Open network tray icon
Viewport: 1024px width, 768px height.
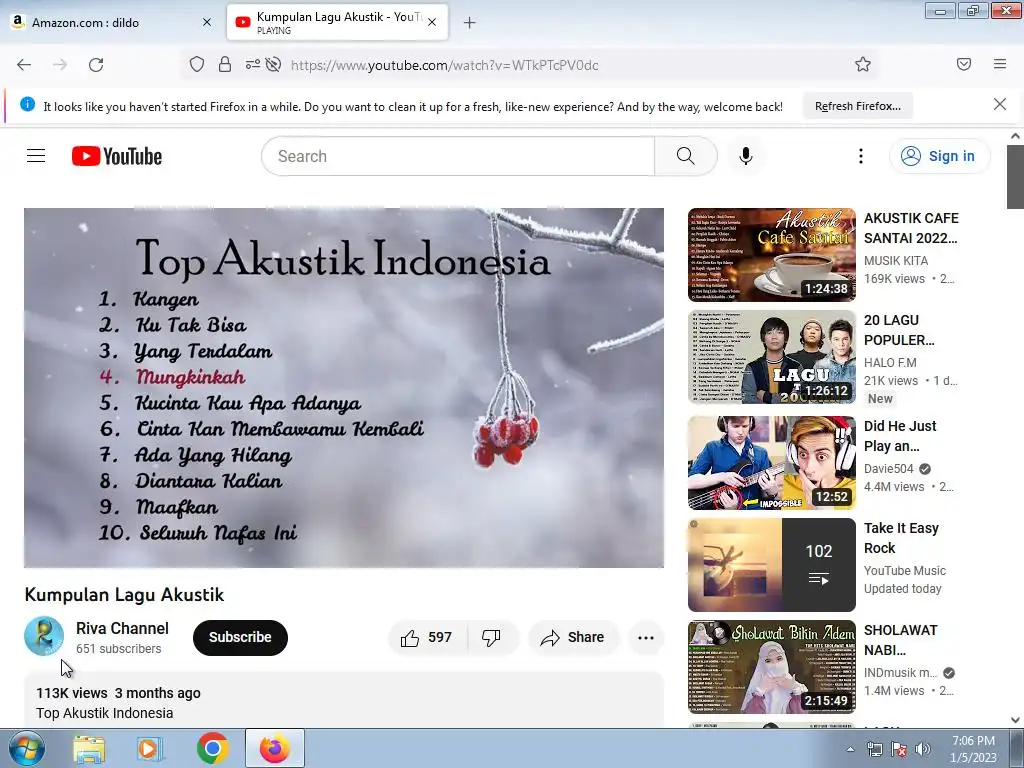pos(874,750)
